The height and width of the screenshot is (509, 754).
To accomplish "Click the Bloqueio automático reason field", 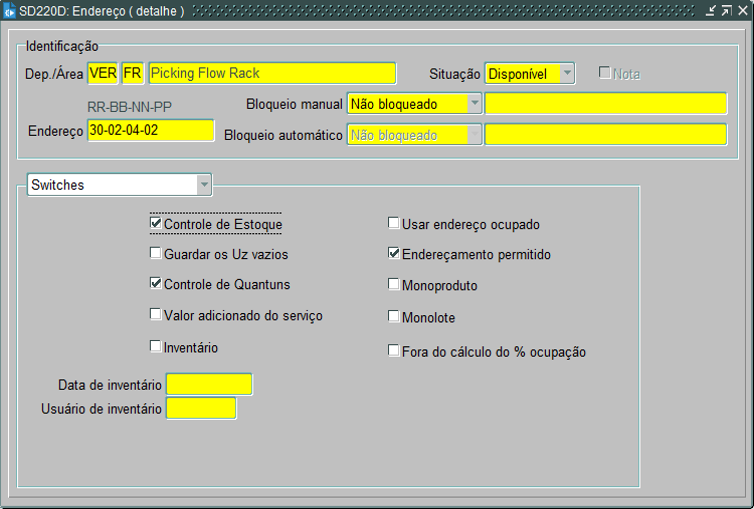I will 606,135.
